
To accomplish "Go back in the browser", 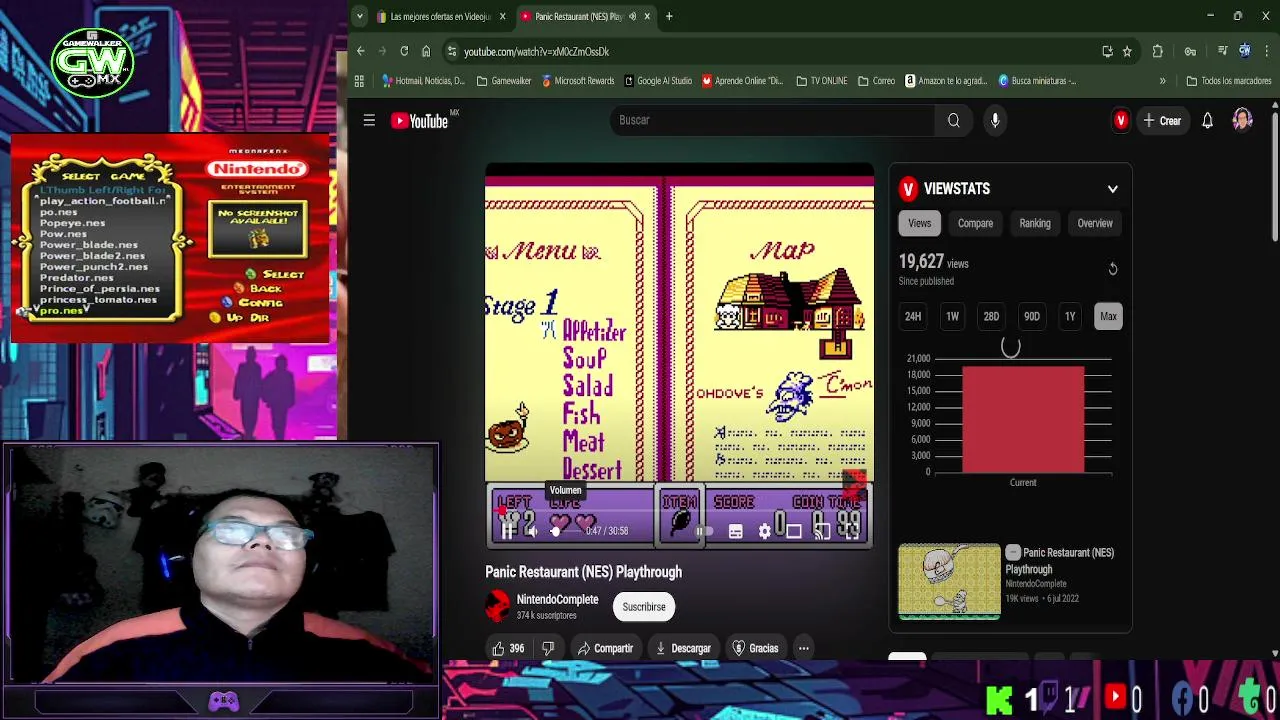I will [361, 51].
